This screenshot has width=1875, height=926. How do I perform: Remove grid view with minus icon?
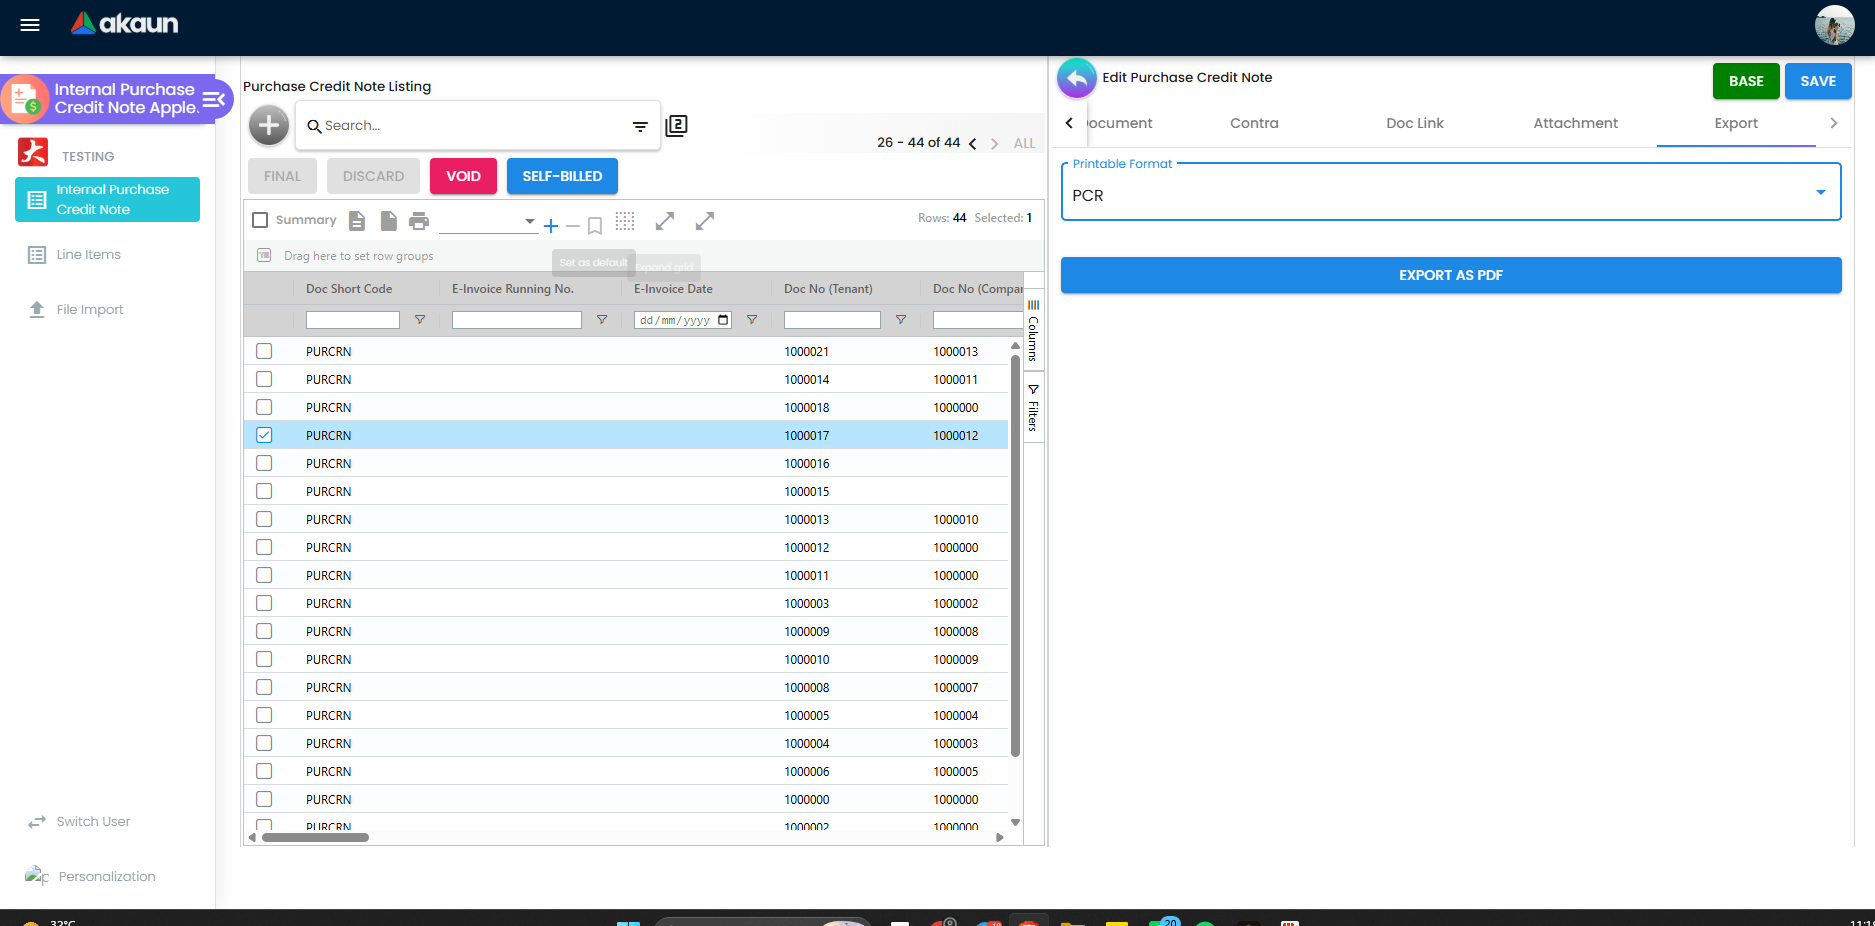(x=573, y=226)
